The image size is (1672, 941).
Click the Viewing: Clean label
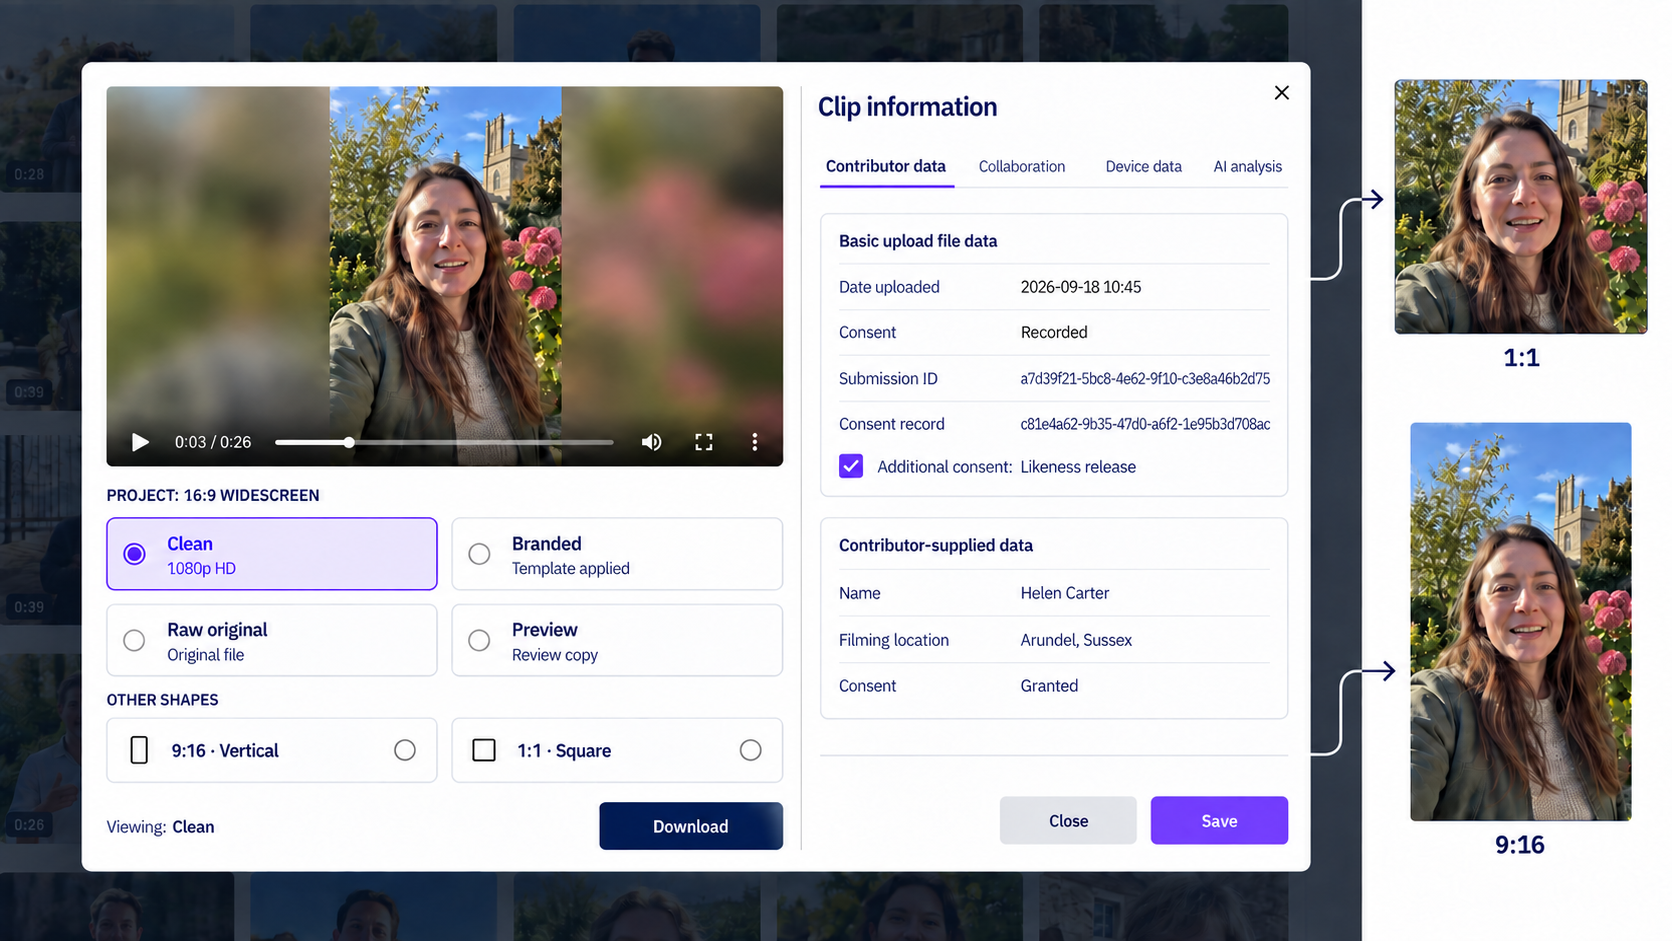point(161,827)
